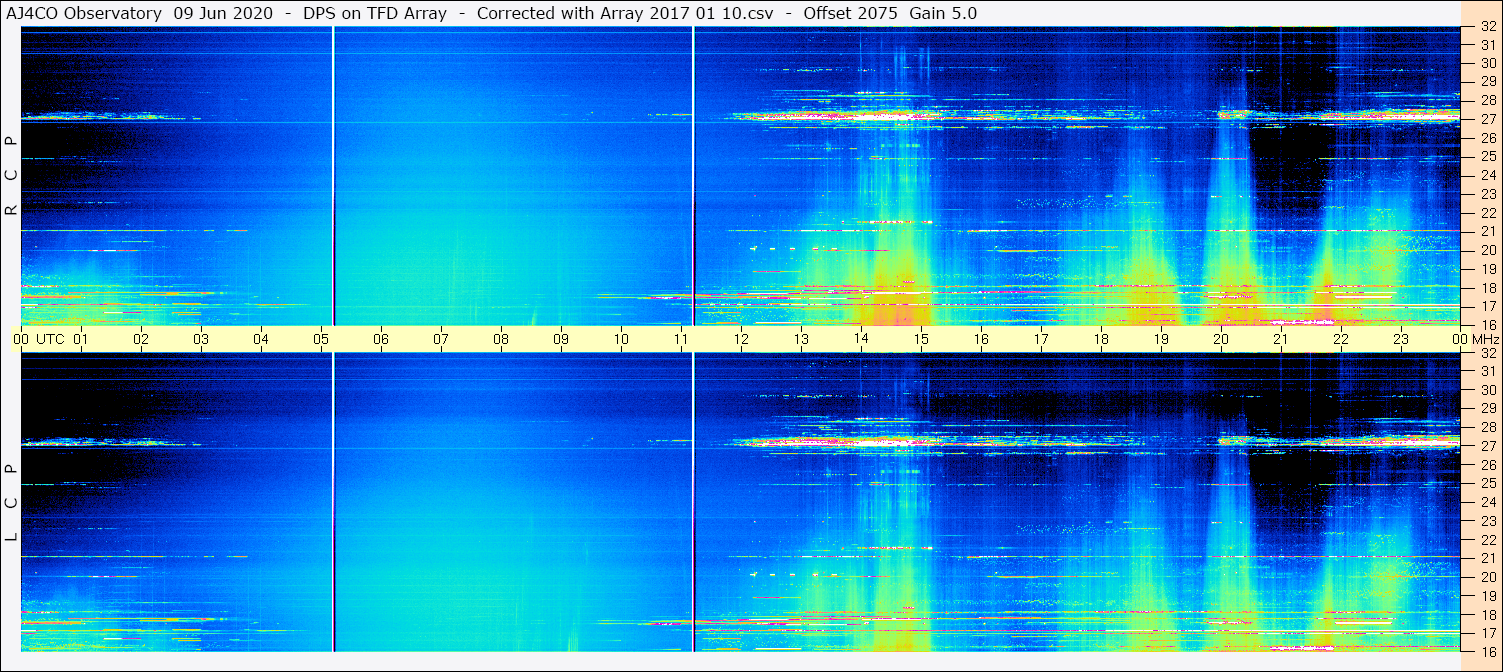The width and height of the screenshot is (1503, 672).
Task: Select hour mark 13 on UTC axis
Action: [x=801, y=340]
